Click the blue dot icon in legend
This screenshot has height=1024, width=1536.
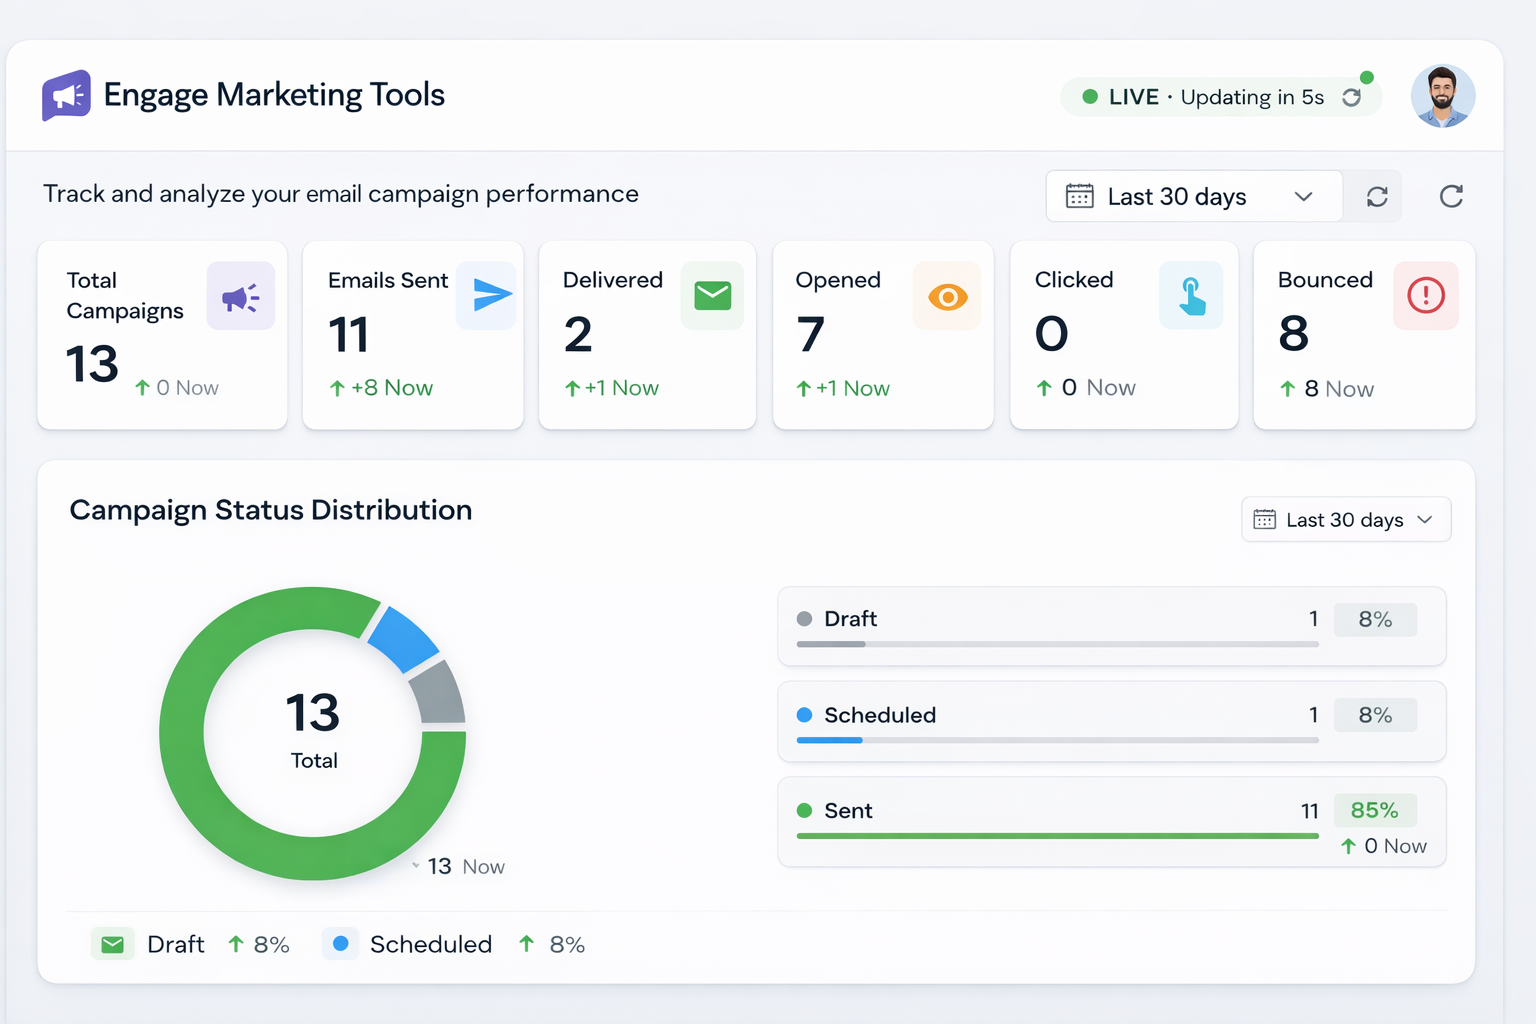[340, 943]
